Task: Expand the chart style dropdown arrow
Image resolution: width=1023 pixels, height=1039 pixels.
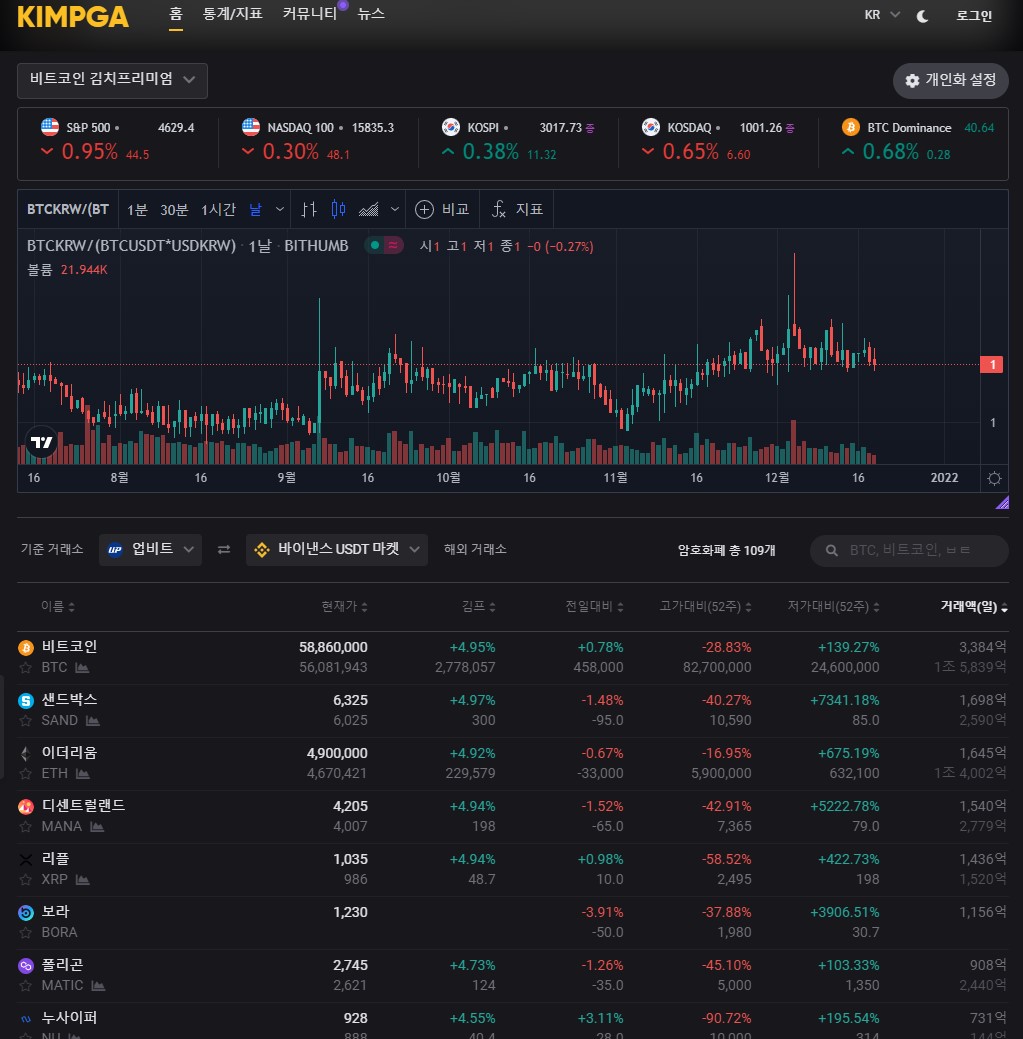Action: coord(395,210)
